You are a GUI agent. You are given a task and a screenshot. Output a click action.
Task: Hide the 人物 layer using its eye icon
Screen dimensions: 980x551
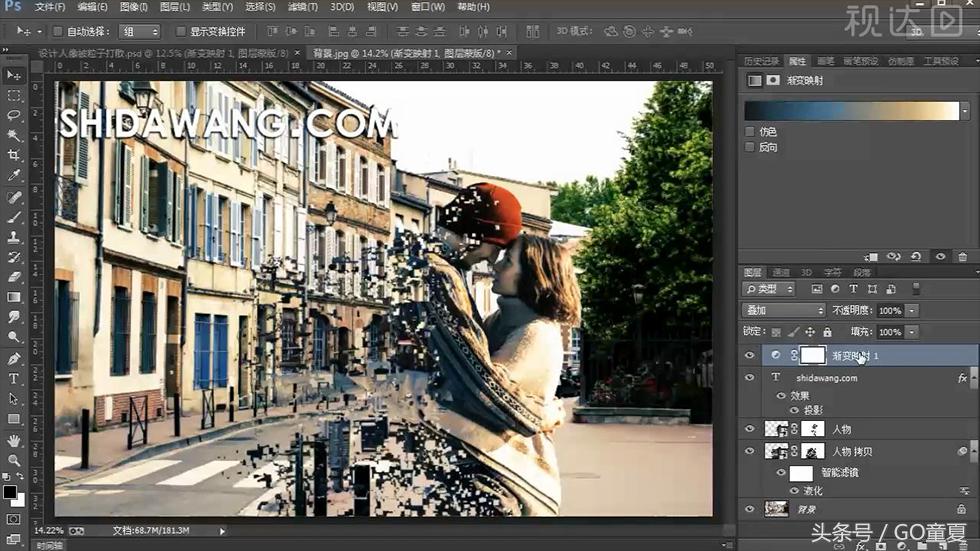750,428
